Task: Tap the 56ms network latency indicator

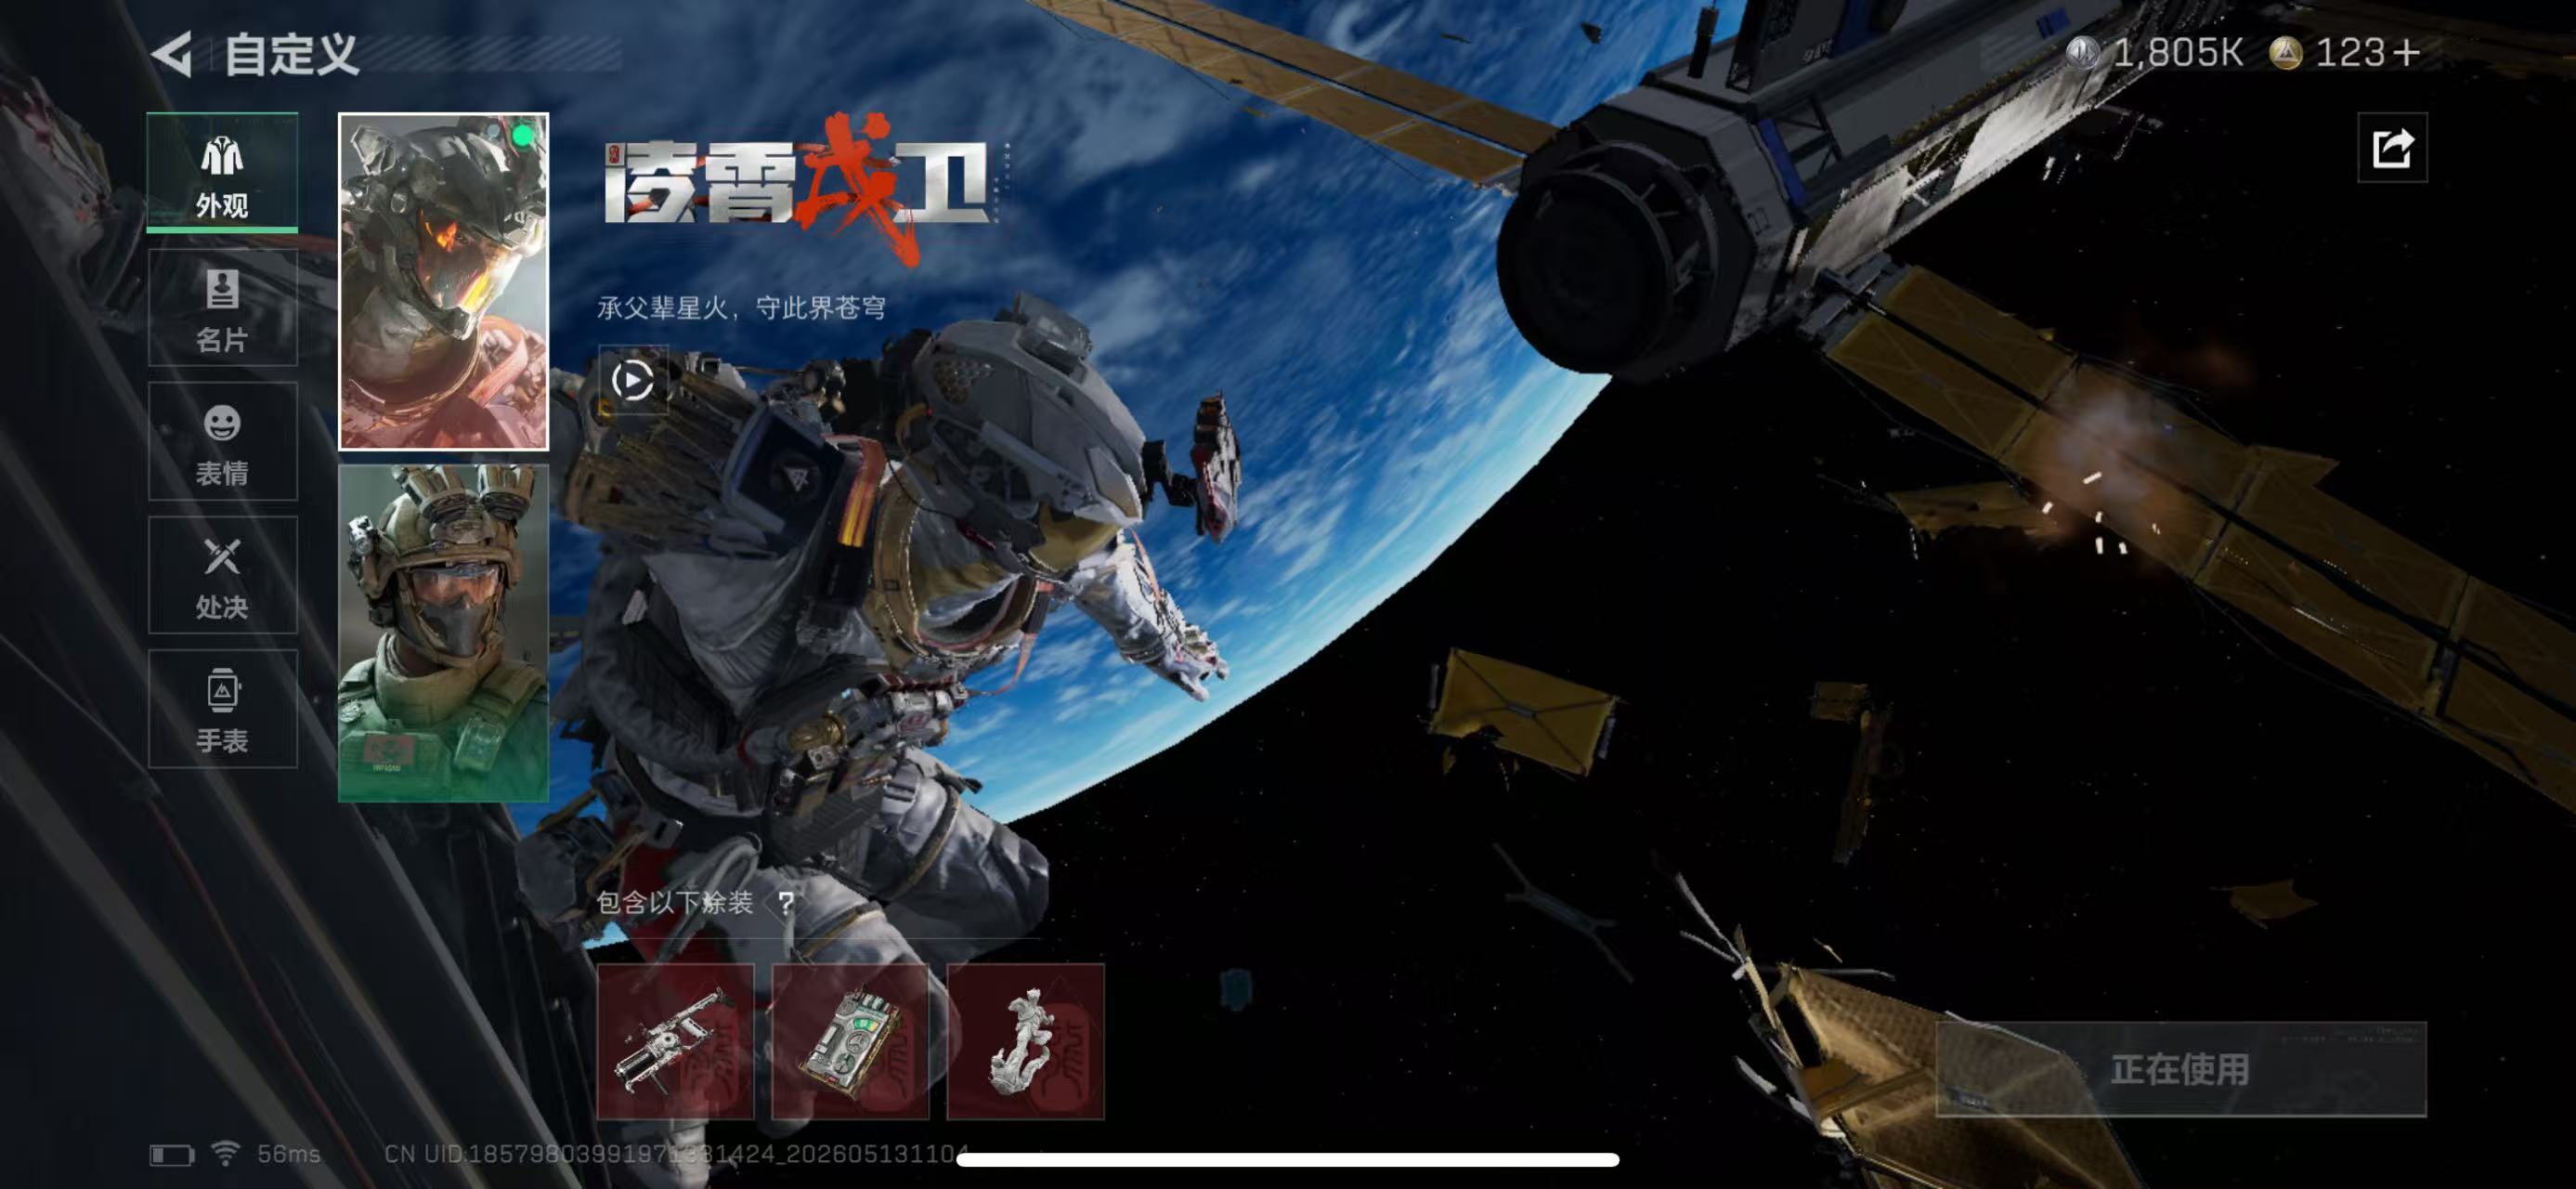Action: [288, 1154]
